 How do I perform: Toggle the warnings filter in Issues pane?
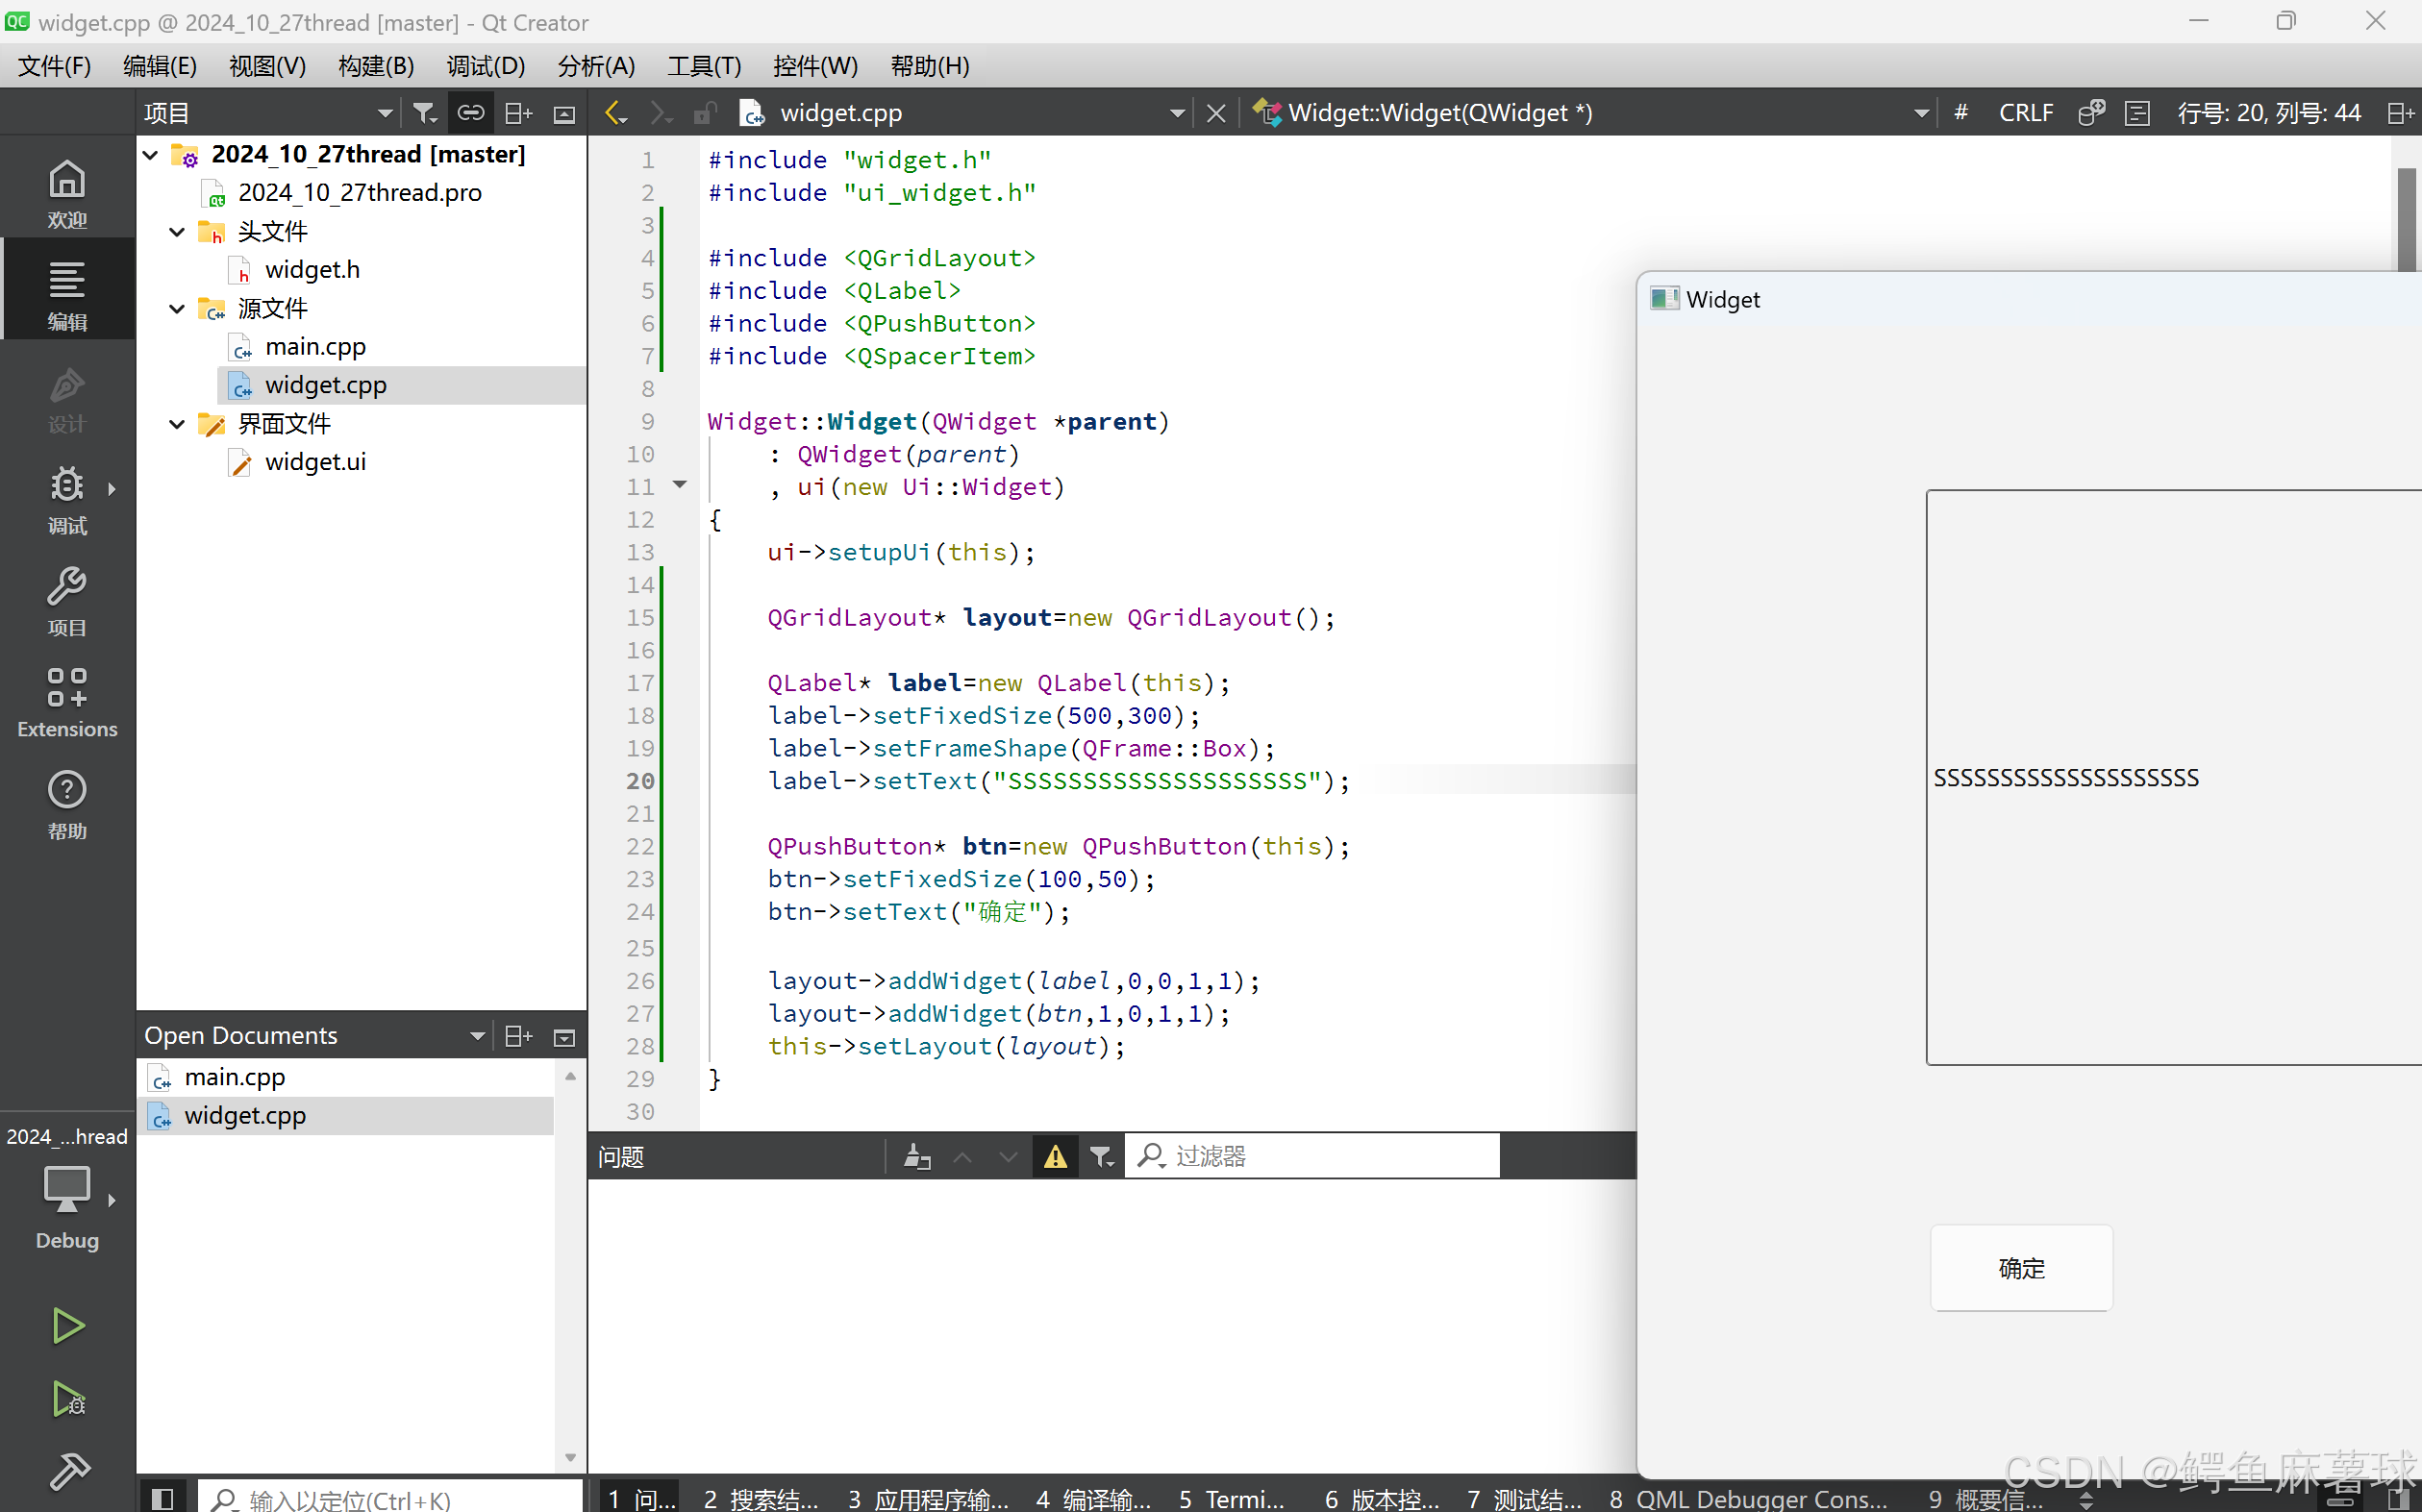tap(1055, 1157)
